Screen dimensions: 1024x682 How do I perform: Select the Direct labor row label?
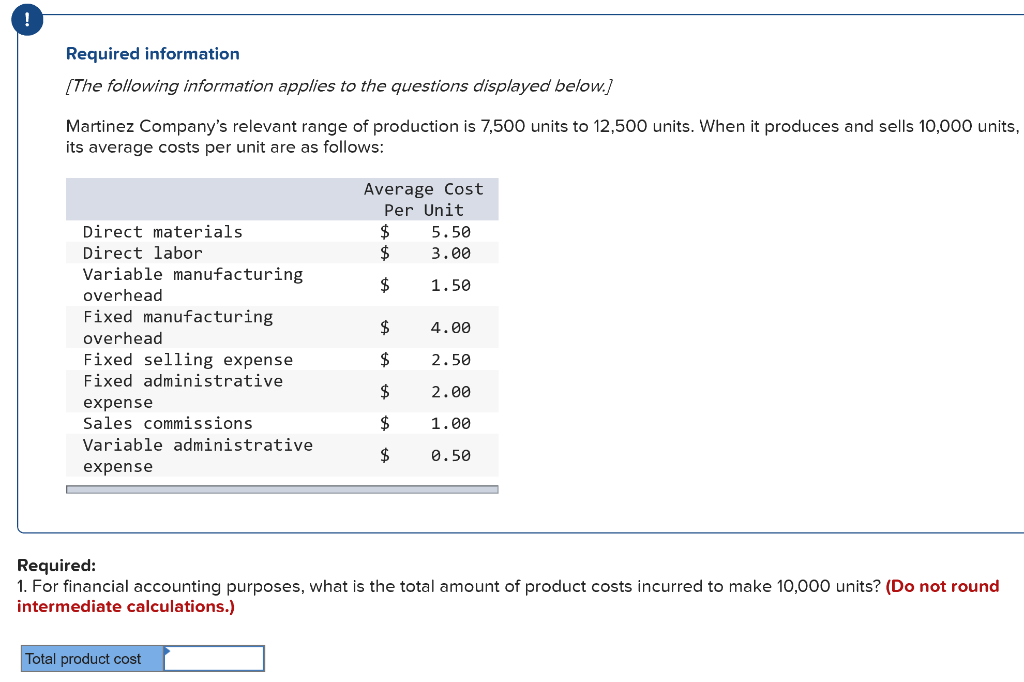point(142,253)
